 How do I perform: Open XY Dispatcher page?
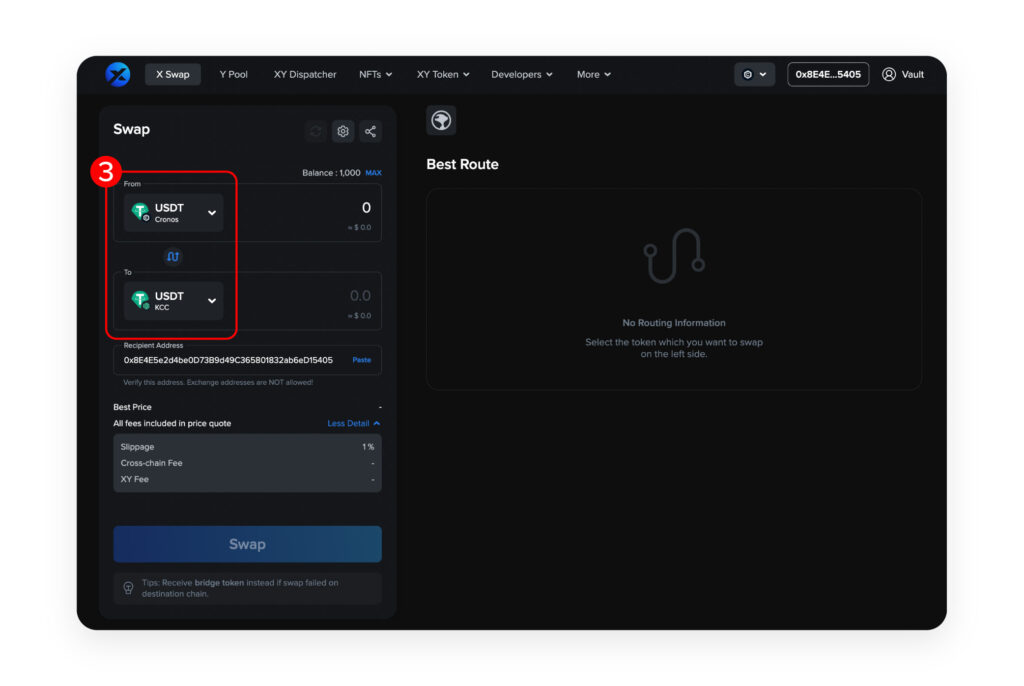[305, 74]
